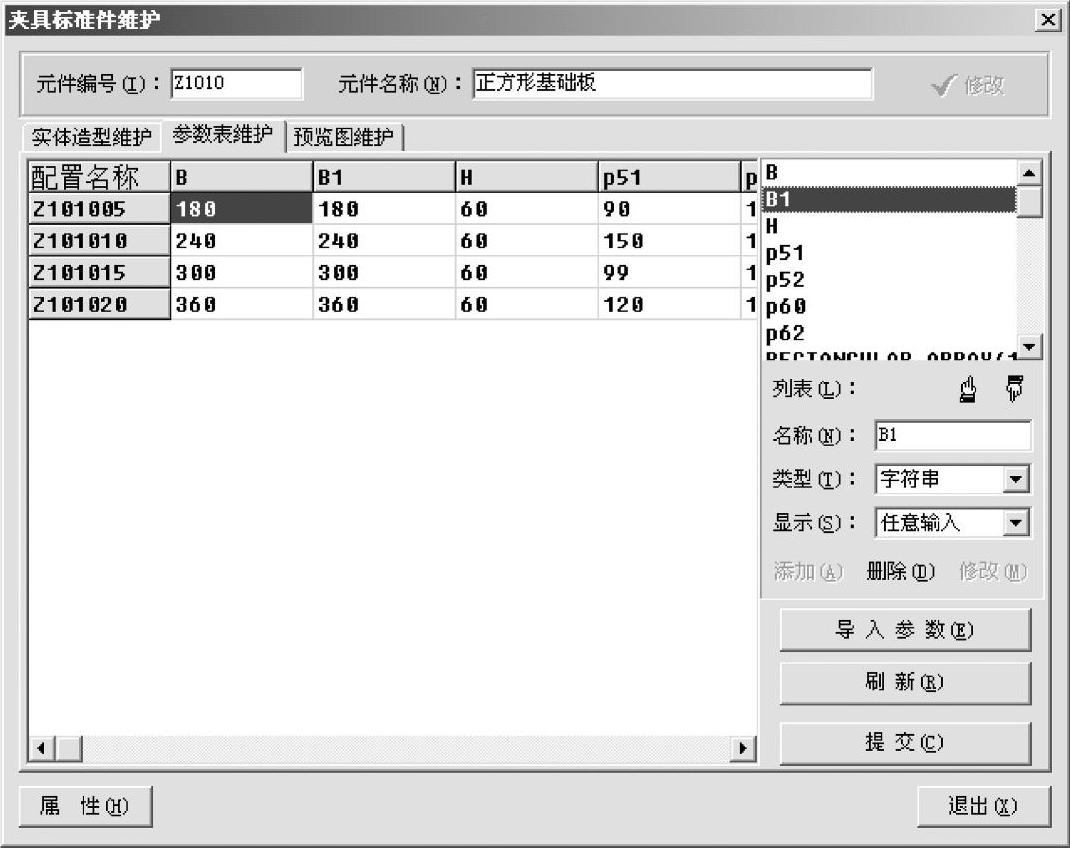Select cell 90 in p51 column
Image resolution: width=1070 pixels, height=848 pixels.
(669, 208)
